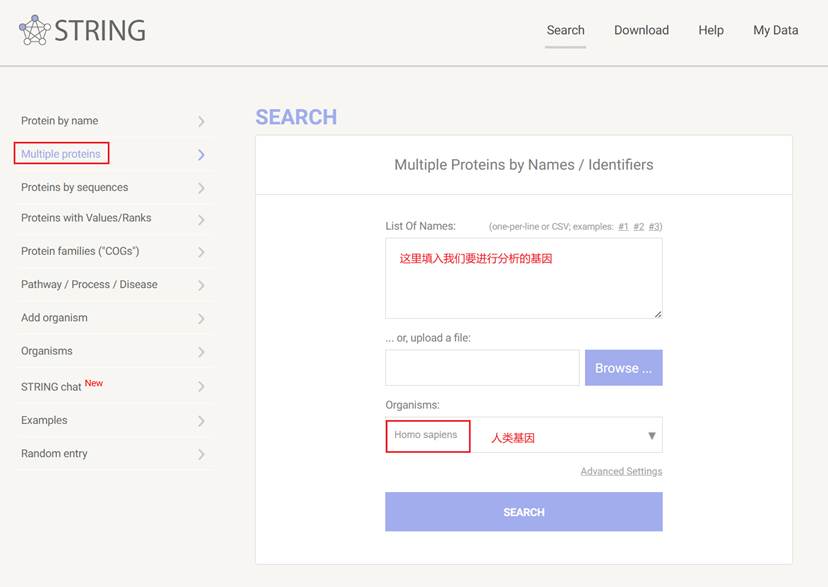Click chevron next to Random entry
Screen dimensions: 828x587
pyautogui.click(x=201, y=455)
